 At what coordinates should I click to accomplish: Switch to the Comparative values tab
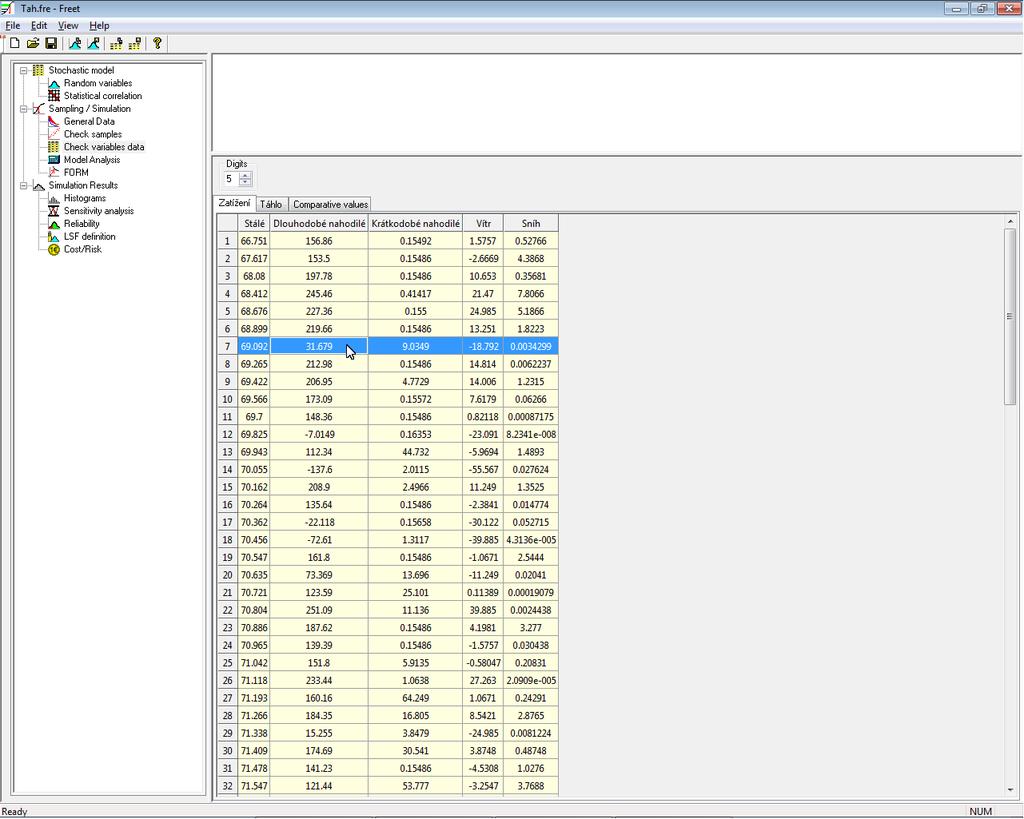[x=330, y=204]
